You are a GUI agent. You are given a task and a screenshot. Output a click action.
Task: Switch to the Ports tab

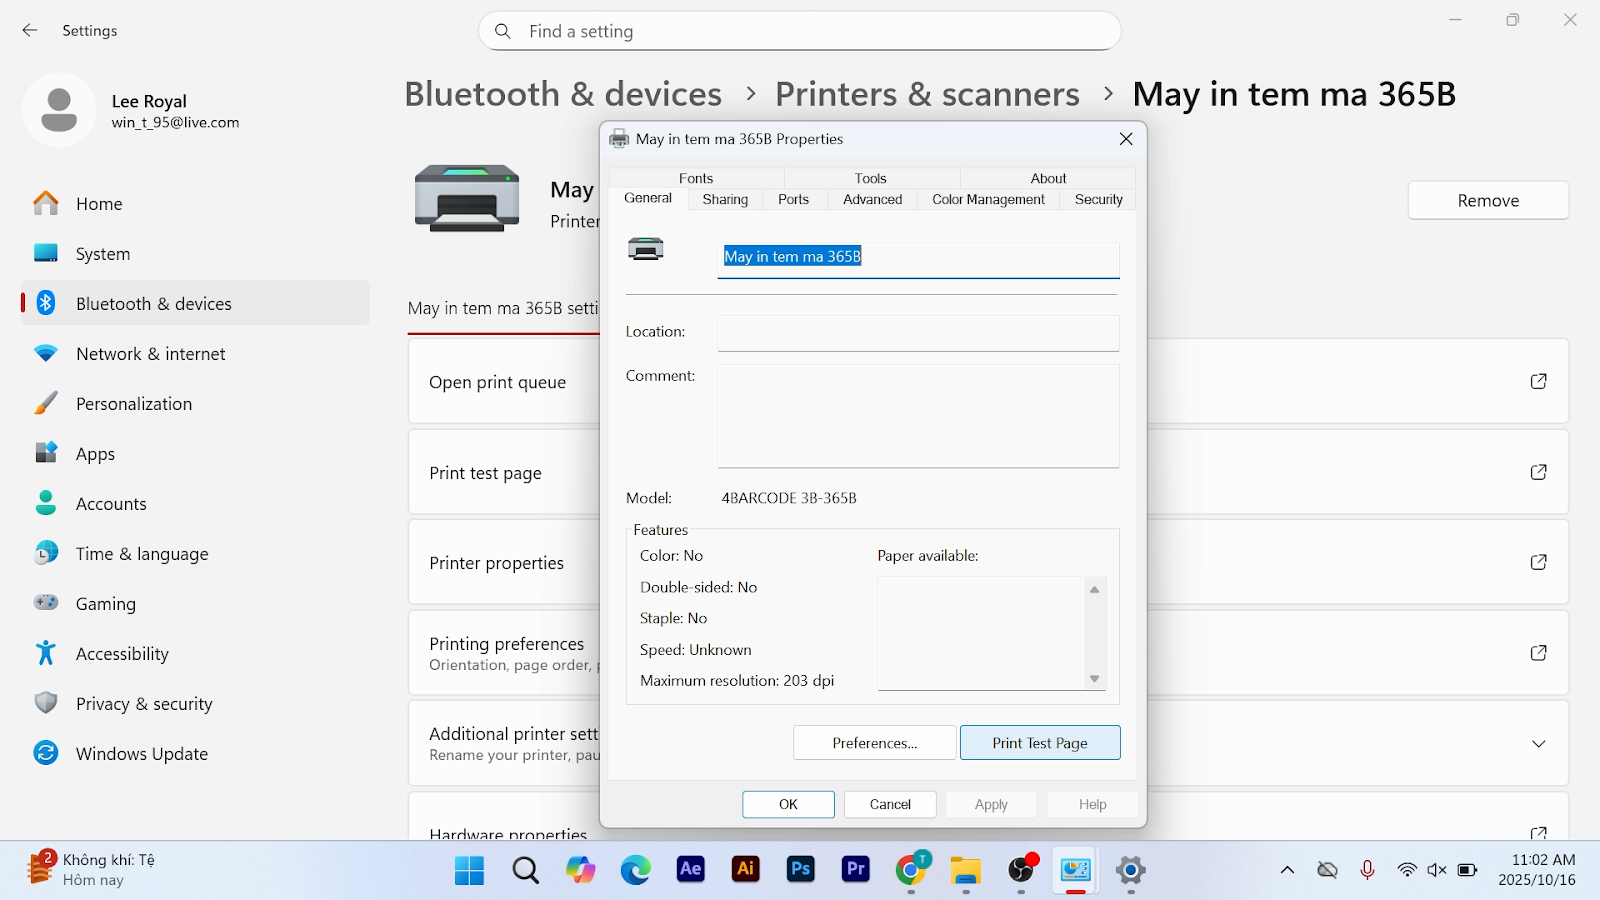pyautogui.click(x=793, y=200)
